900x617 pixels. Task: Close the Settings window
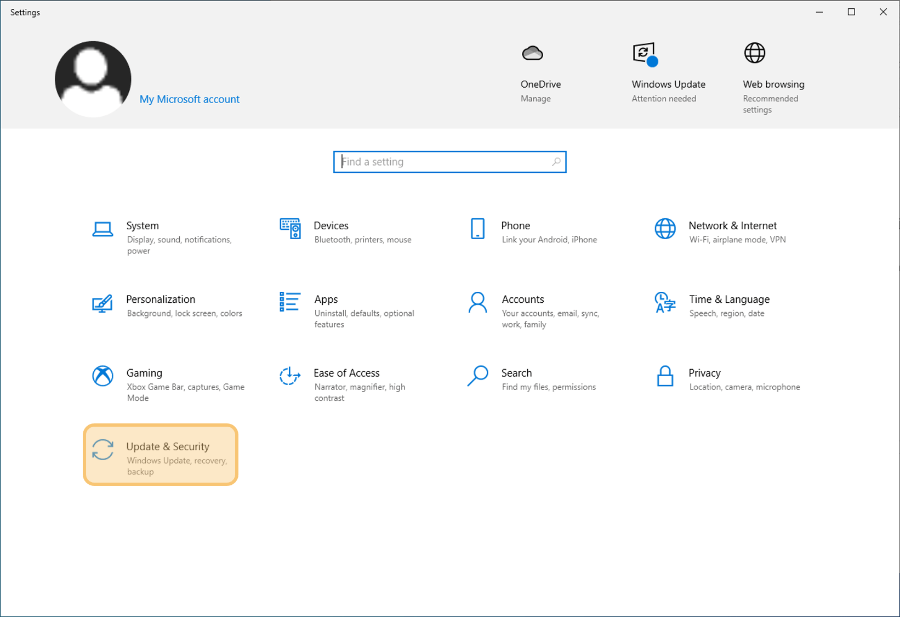point(883,12)
